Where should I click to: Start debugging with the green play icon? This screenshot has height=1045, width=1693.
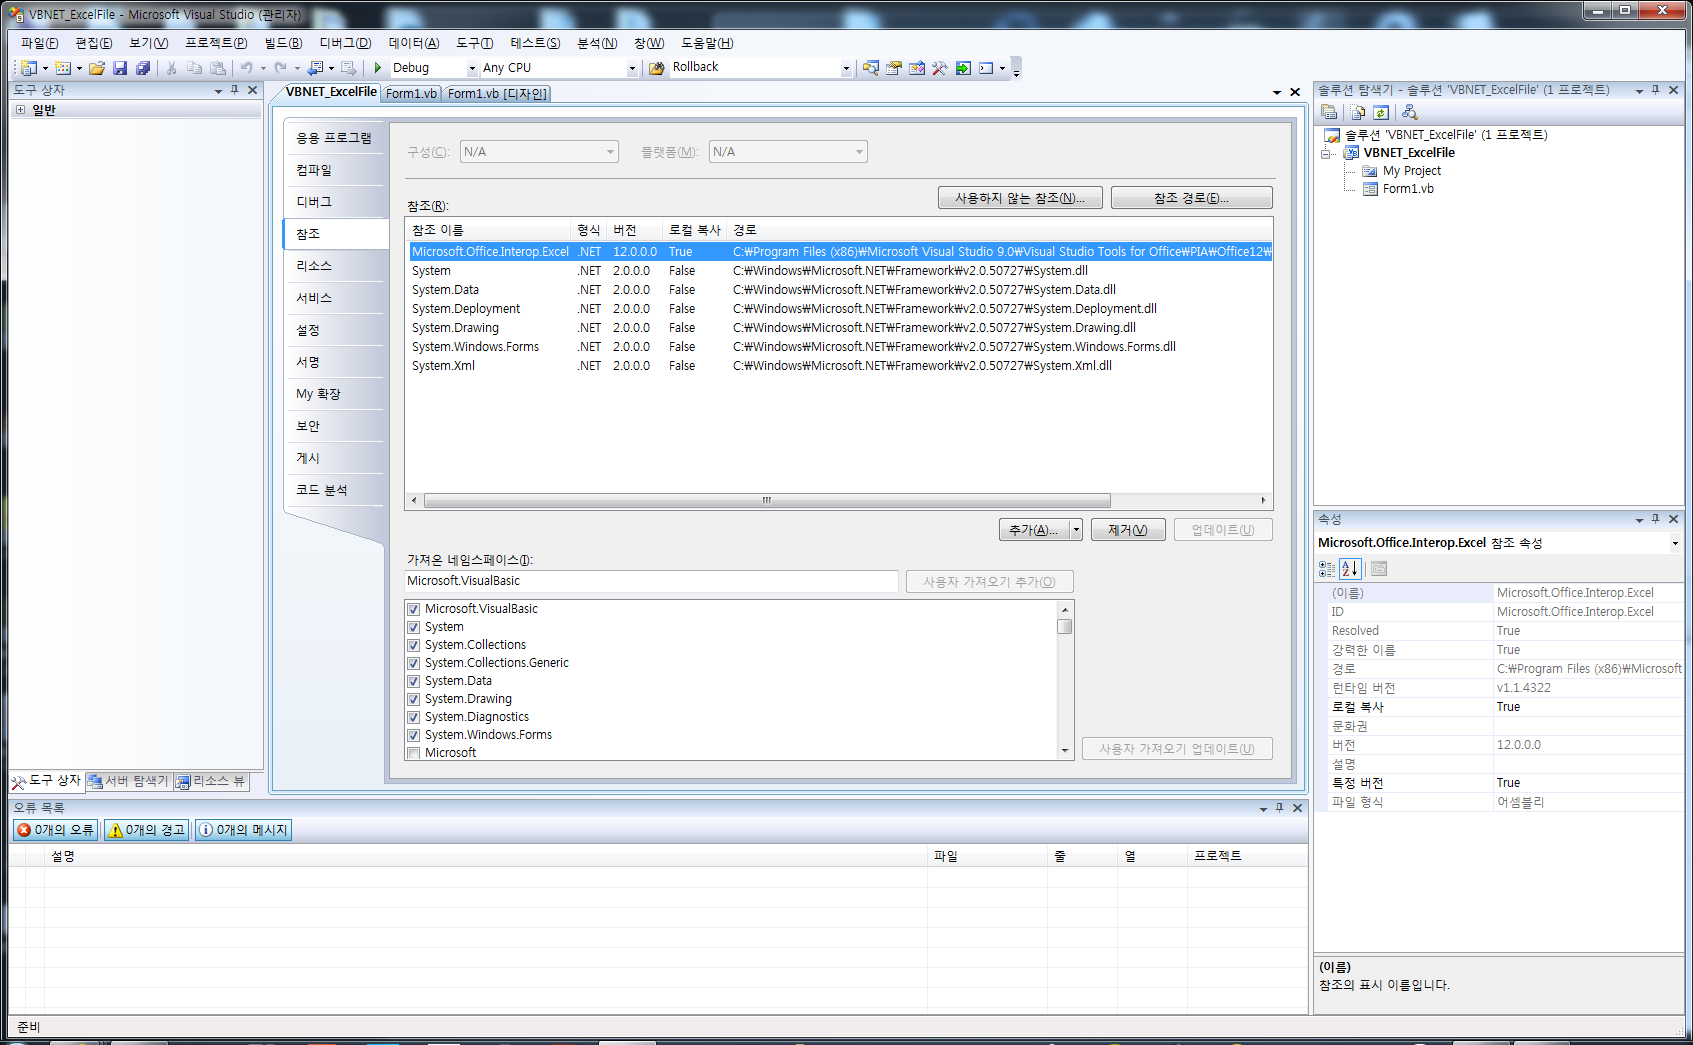378,68
